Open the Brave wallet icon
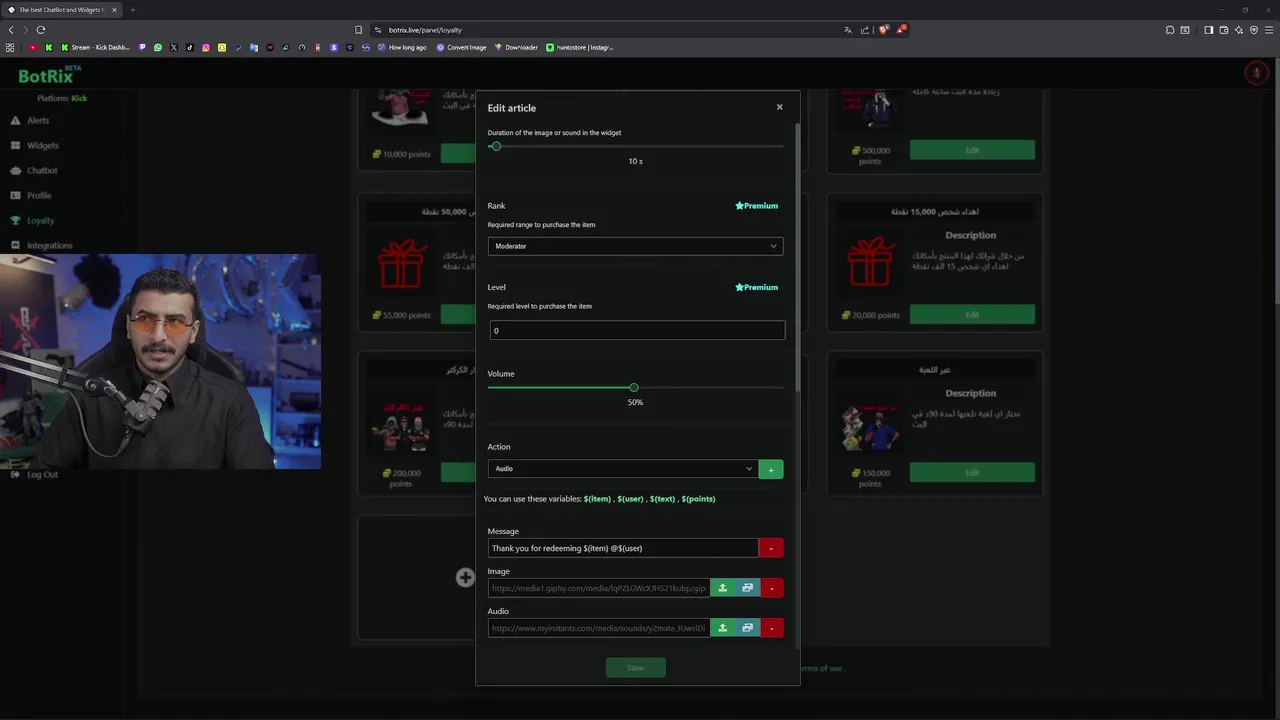The width and height of the screenshot is (1280, 720). click(1224, 30)
